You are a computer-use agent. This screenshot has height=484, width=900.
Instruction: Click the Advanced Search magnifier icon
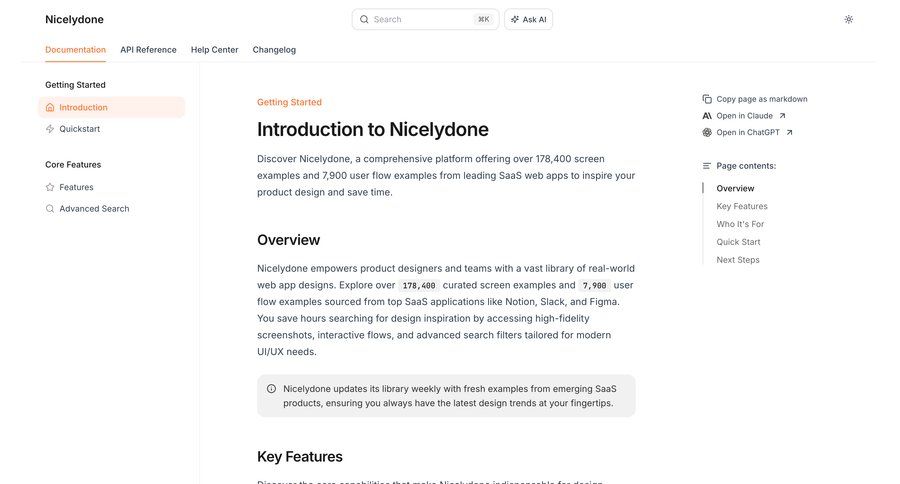50,209
